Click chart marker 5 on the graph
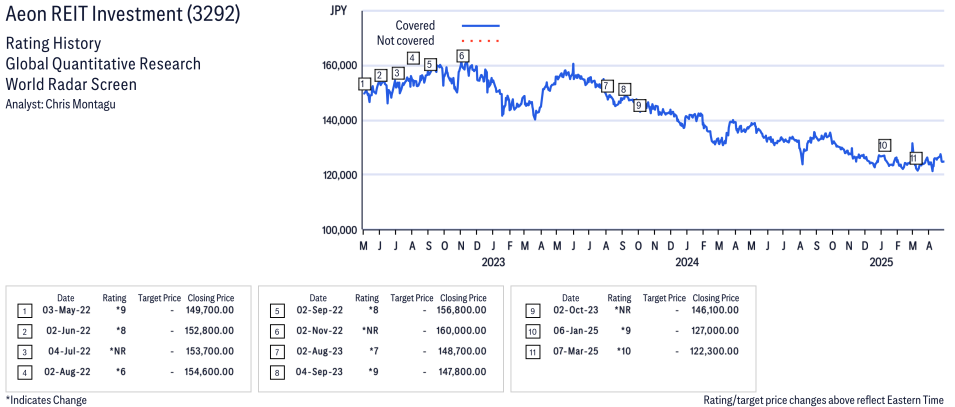Image resolution: width=955 pixels, height=407 pixels. 430,64
